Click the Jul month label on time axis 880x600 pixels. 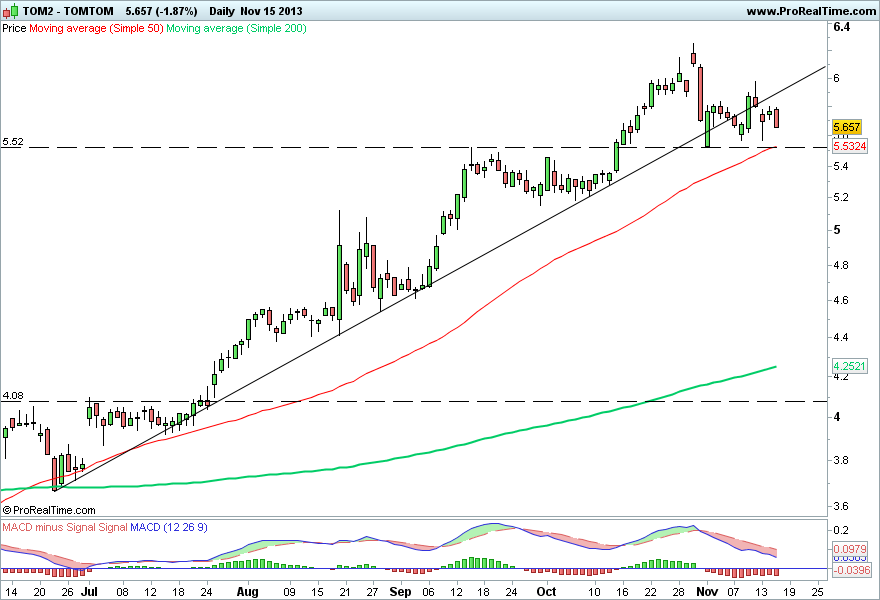click(x=89, y=592)
